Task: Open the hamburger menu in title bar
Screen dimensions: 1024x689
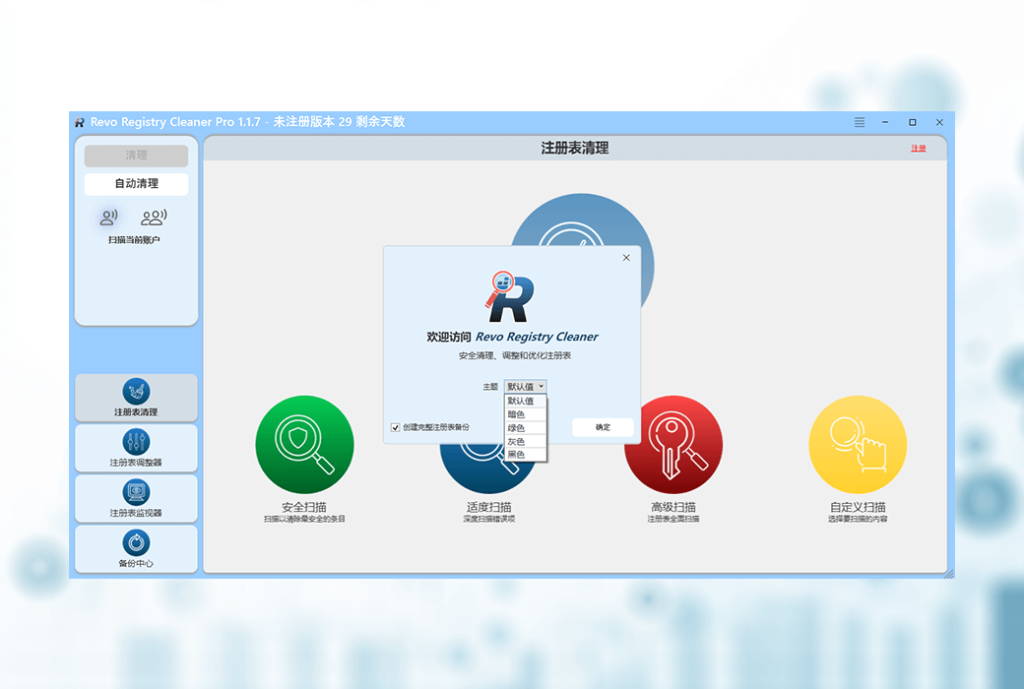Action: coord(859,122)
